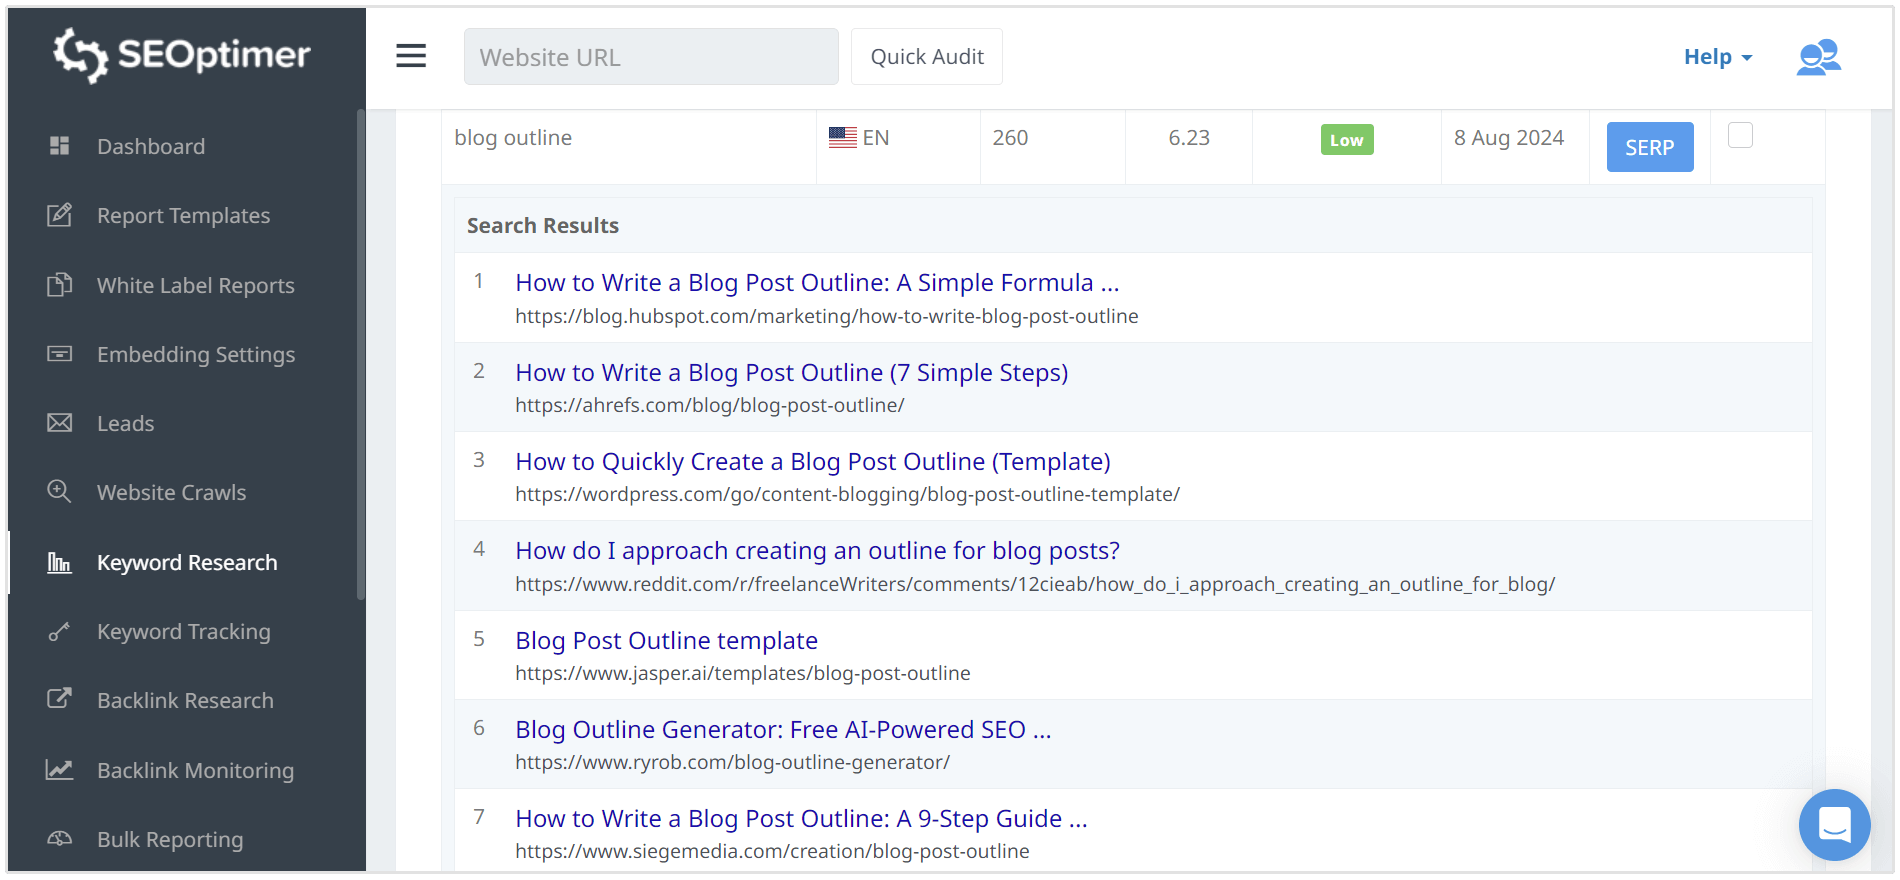
Task: Open Embedding Settings page
Action: [x=195, y=355]
